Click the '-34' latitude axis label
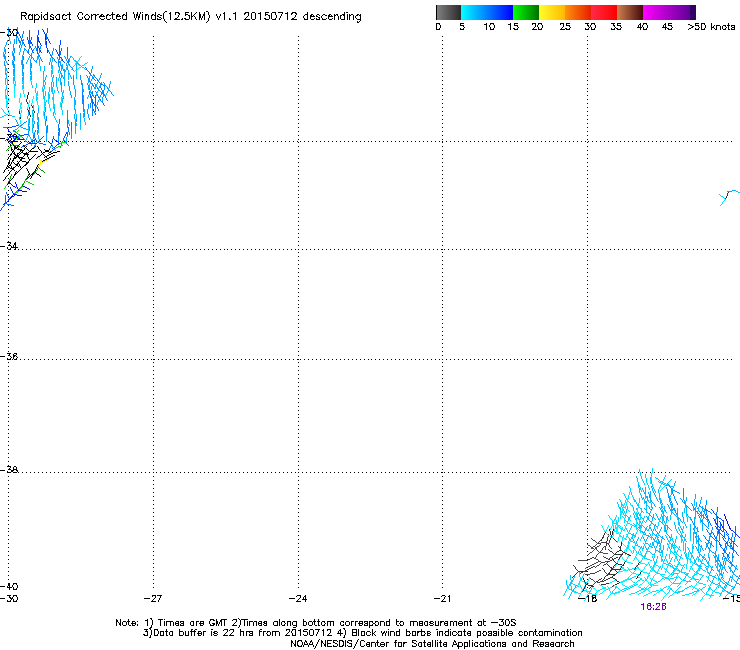Image resolution: width=740 pixels, height=650 pixels. 9,246
